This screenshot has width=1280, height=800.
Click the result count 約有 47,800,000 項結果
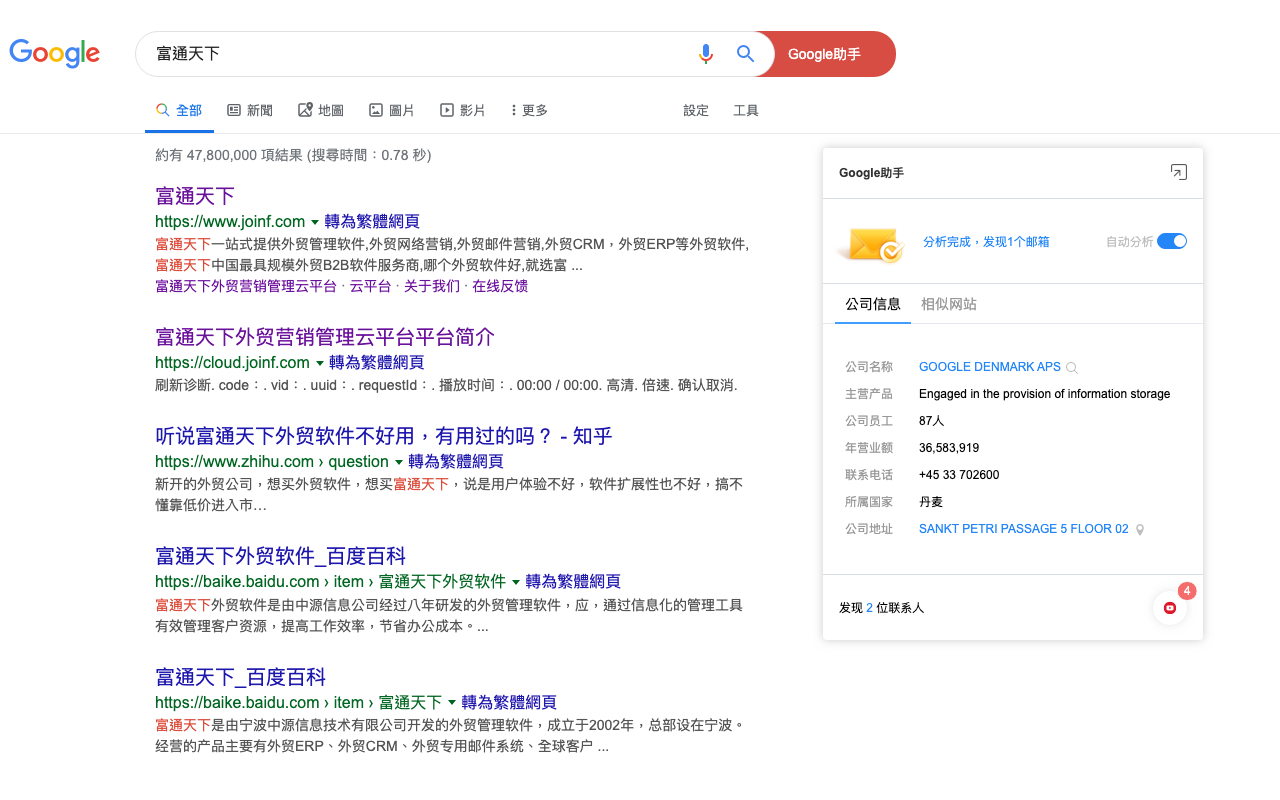pyautogui.click(x=229, y=155)
